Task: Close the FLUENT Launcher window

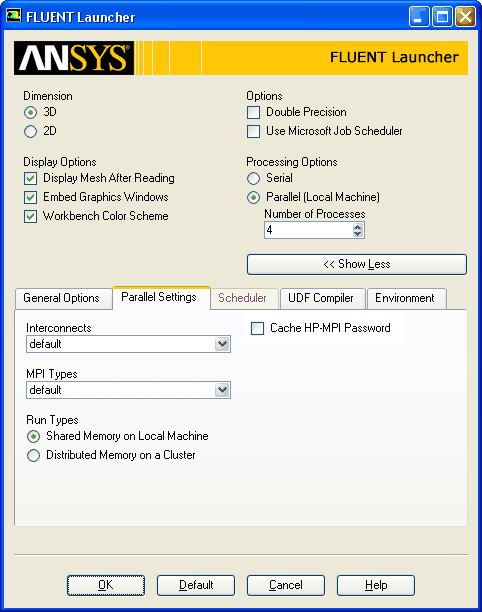Action: coord(465,17)
